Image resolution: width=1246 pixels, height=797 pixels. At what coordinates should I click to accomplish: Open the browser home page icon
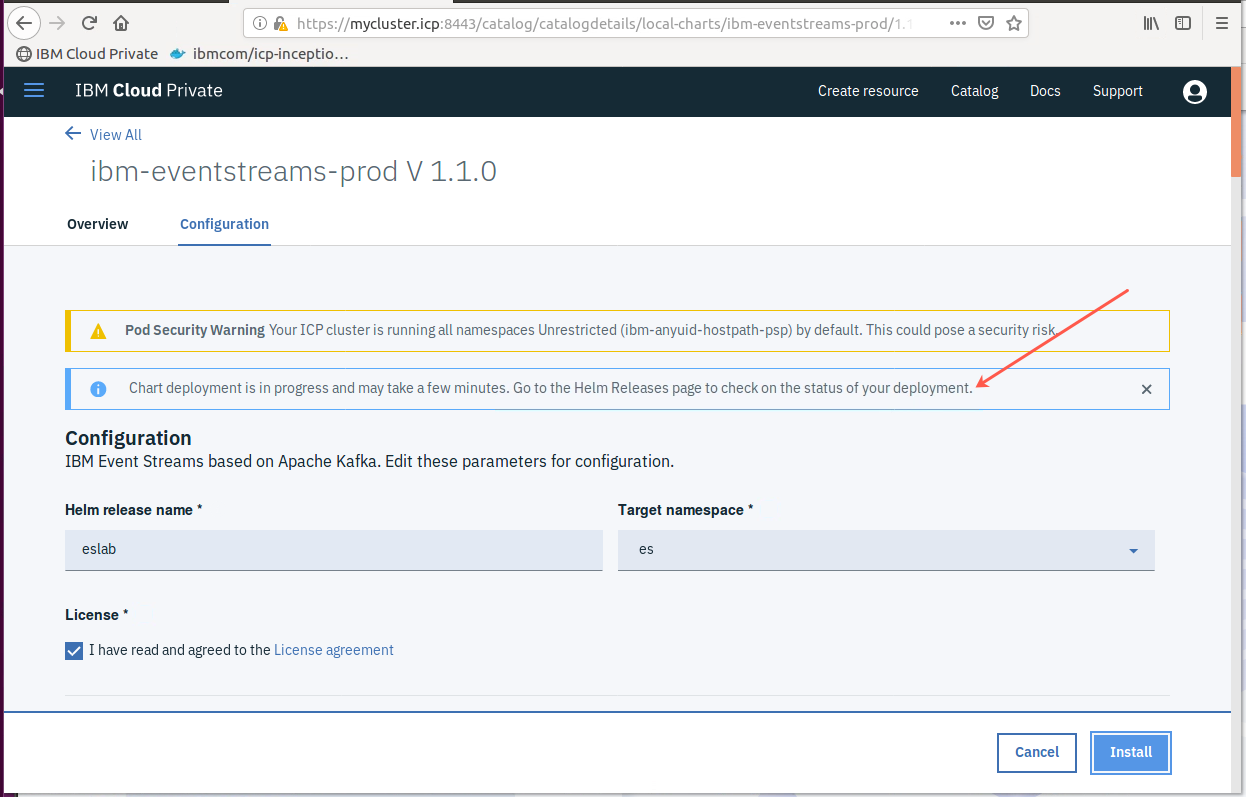click(x=121, y=22)
